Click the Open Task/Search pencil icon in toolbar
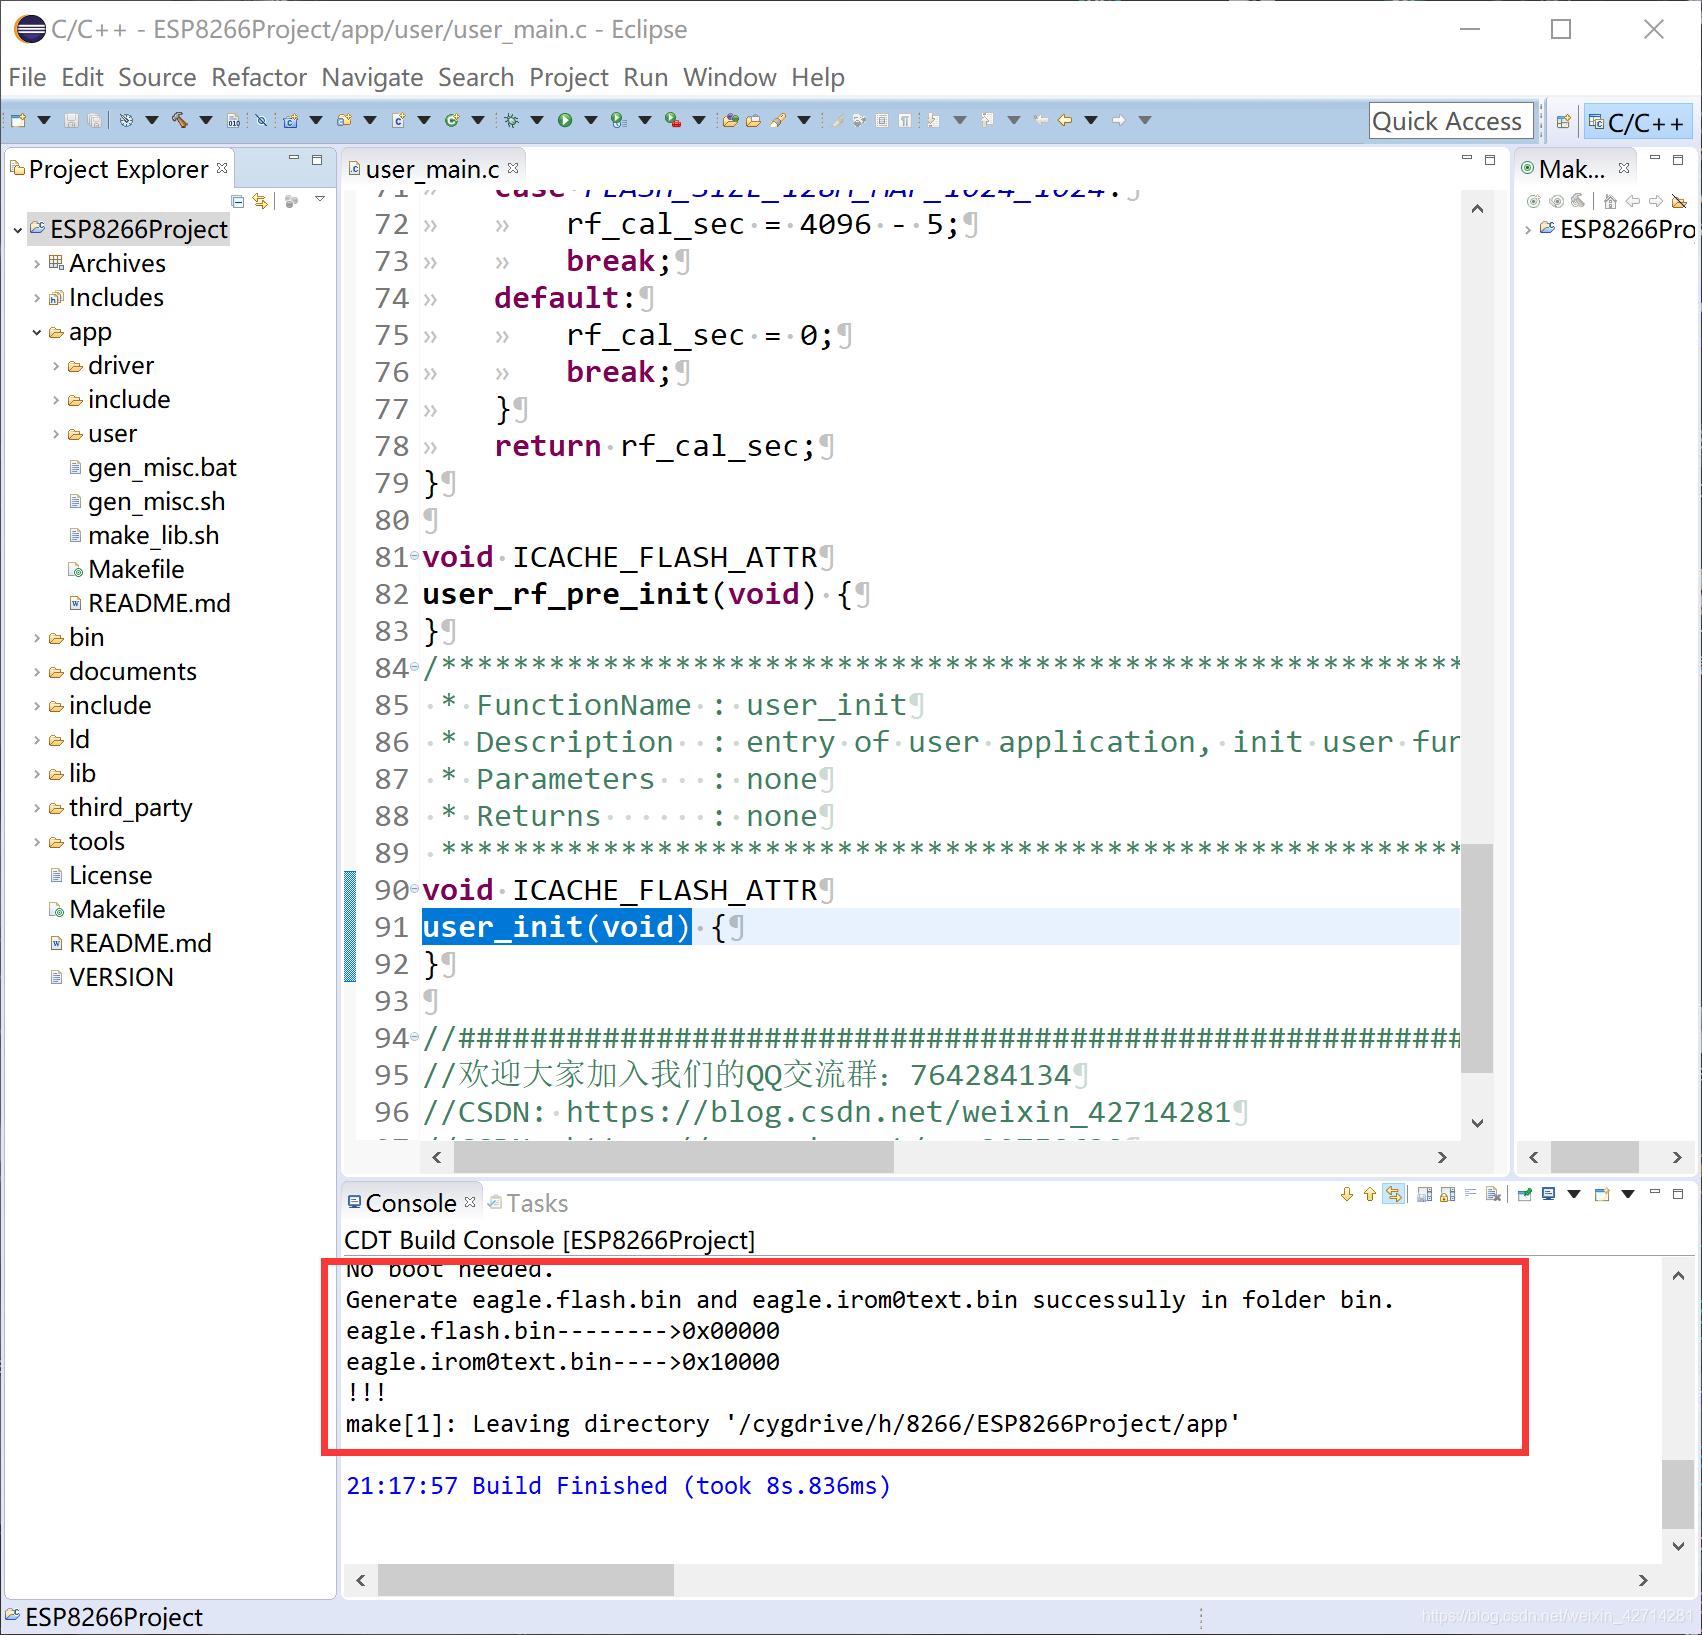1702x1635 pixels. (778, 121)
